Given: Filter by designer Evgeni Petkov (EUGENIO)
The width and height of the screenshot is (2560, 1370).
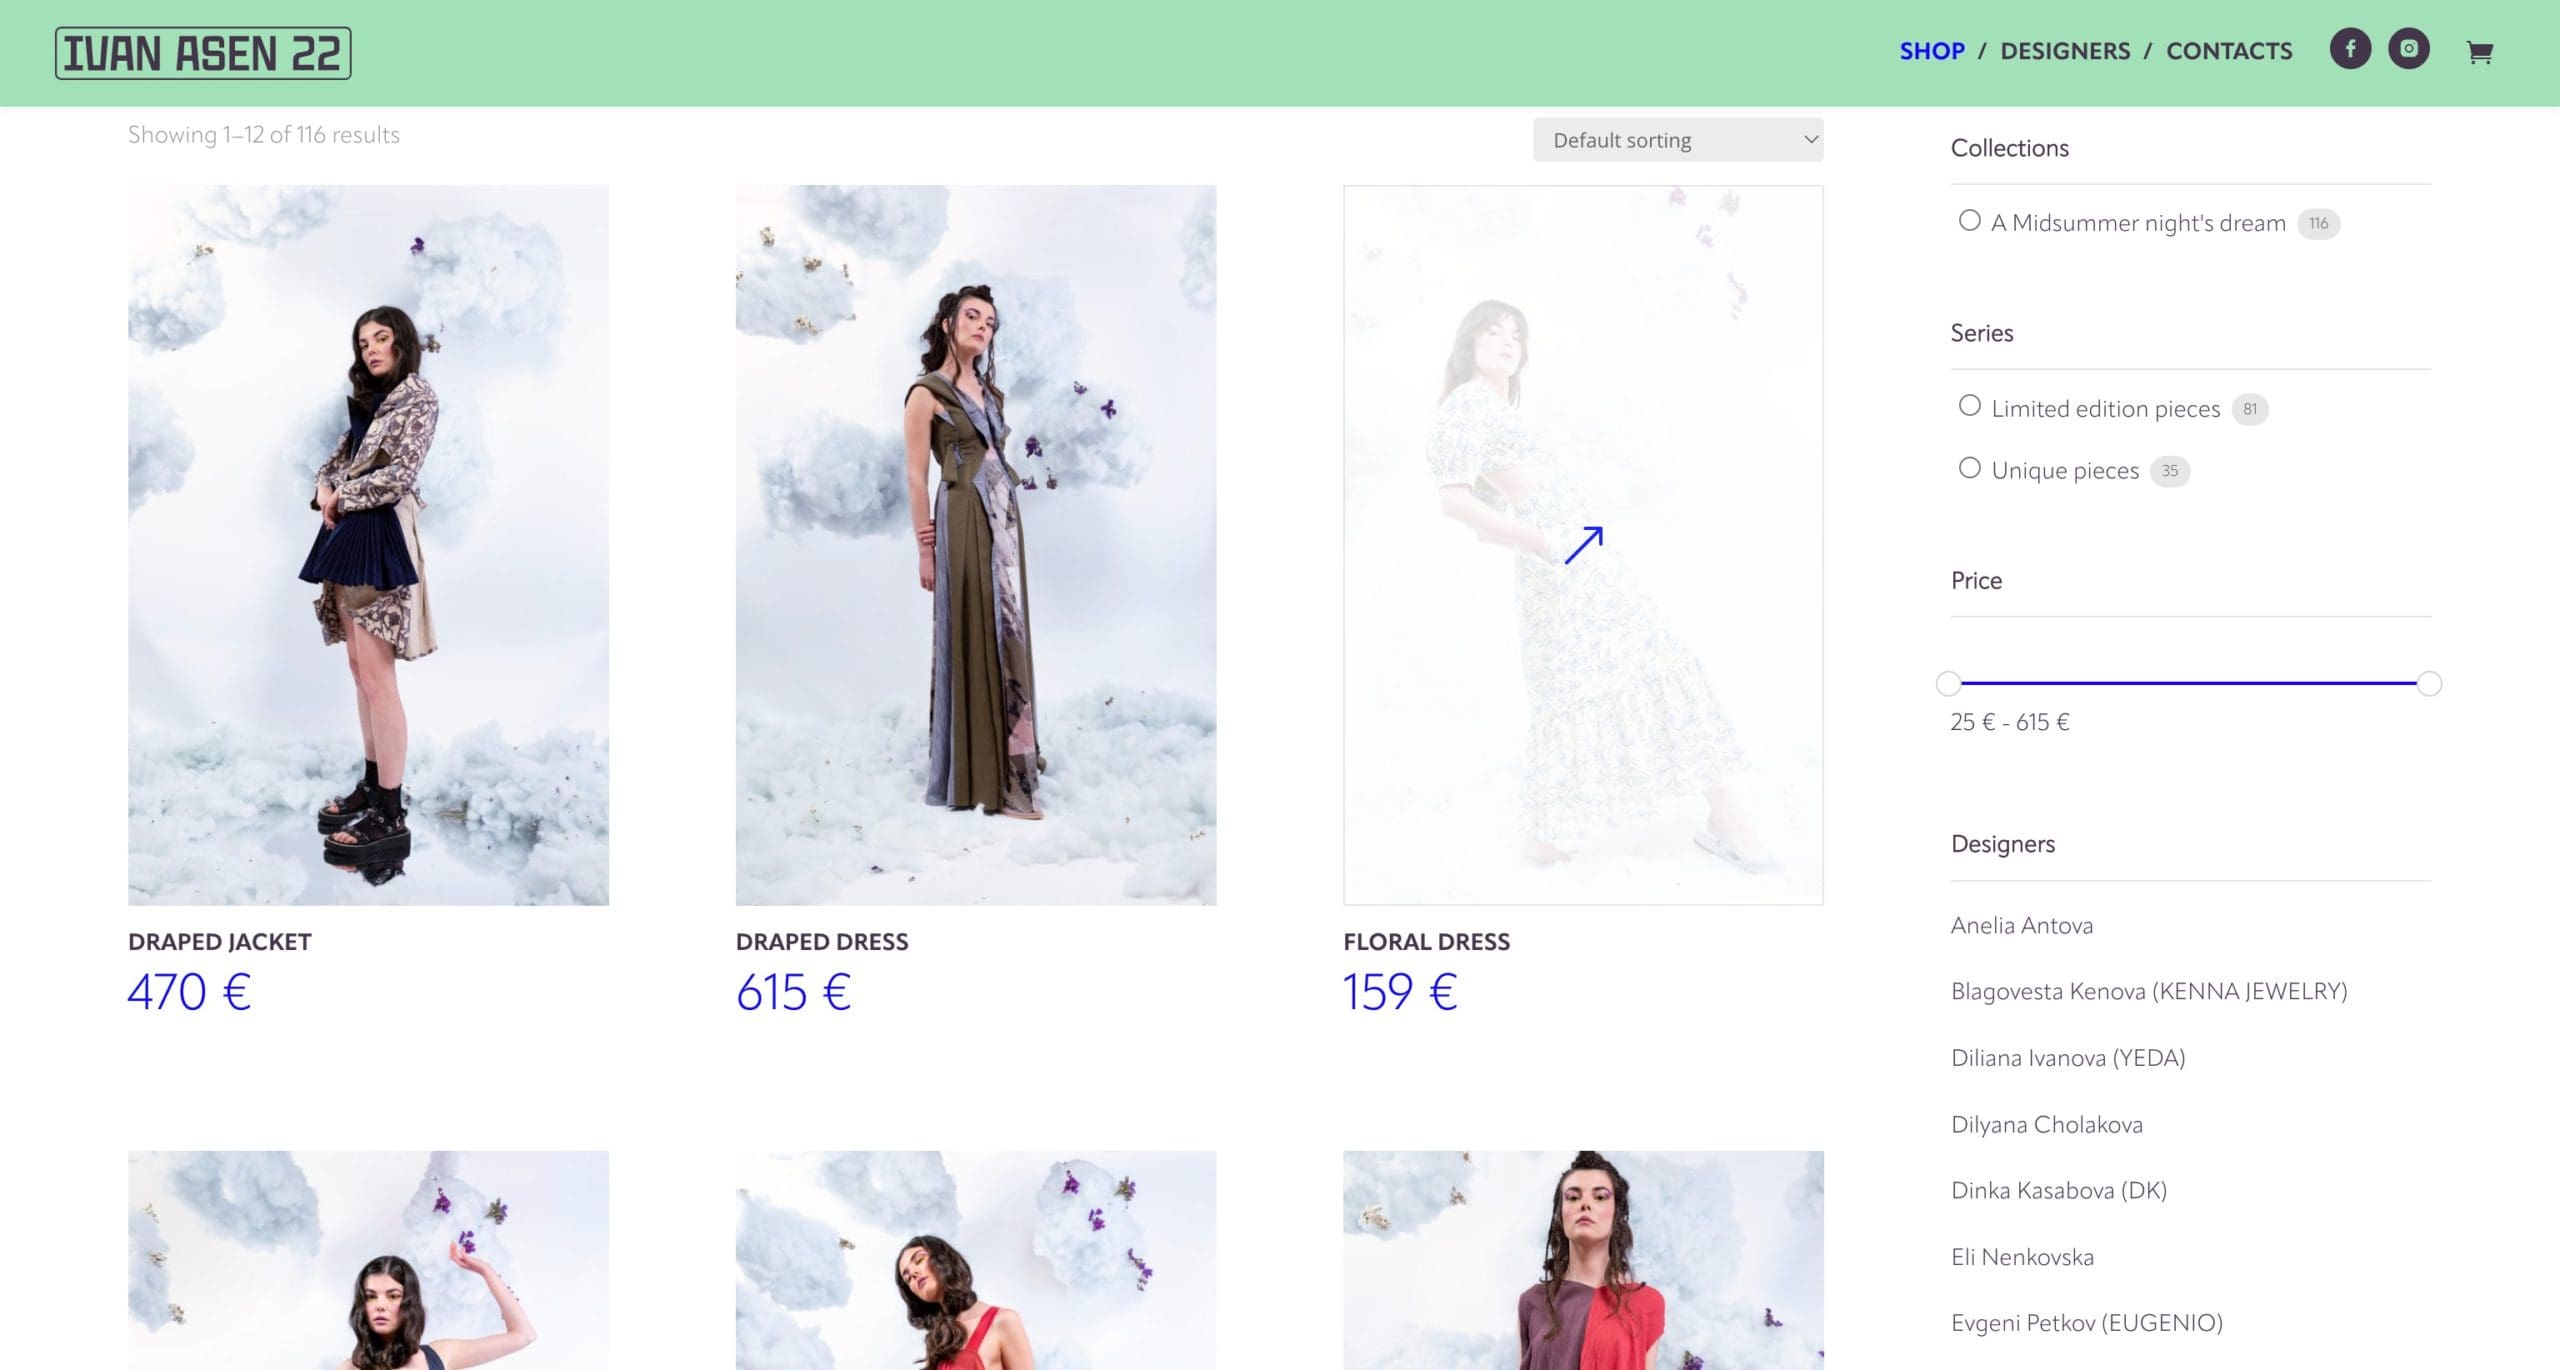Looking at the screenshot, I should point(2086,1322).
